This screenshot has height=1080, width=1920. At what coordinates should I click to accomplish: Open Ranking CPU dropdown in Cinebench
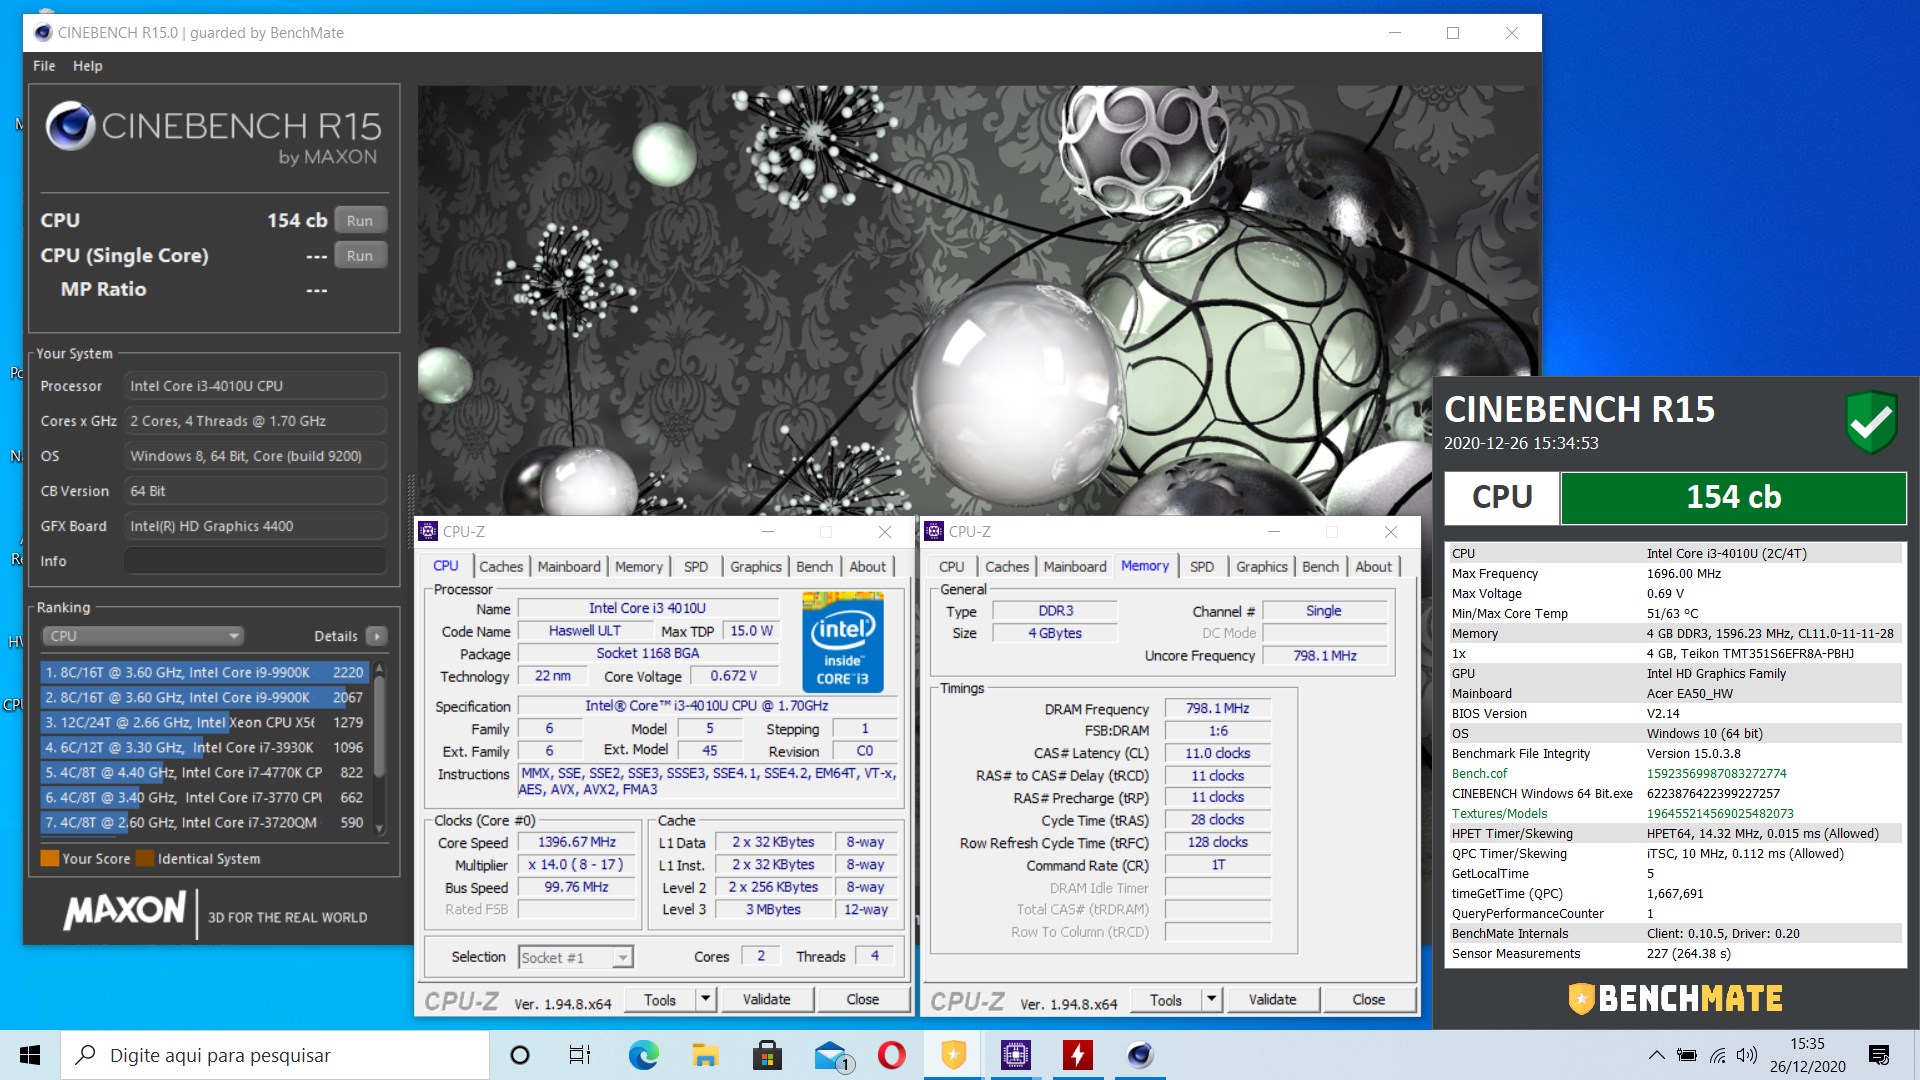tap(143, 636)
